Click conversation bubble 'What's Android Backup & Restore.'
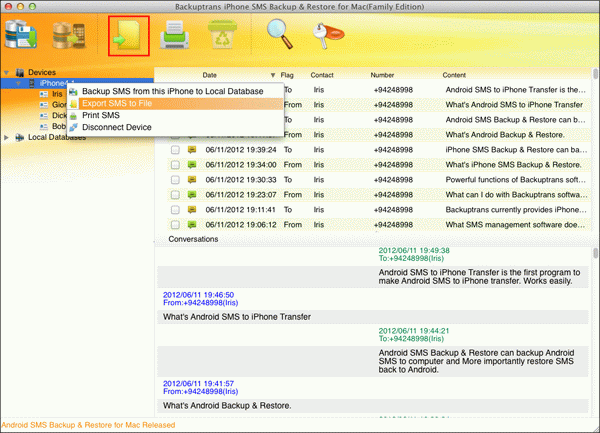The height and width of the screenshot is (433, 600). pos(227,405)
